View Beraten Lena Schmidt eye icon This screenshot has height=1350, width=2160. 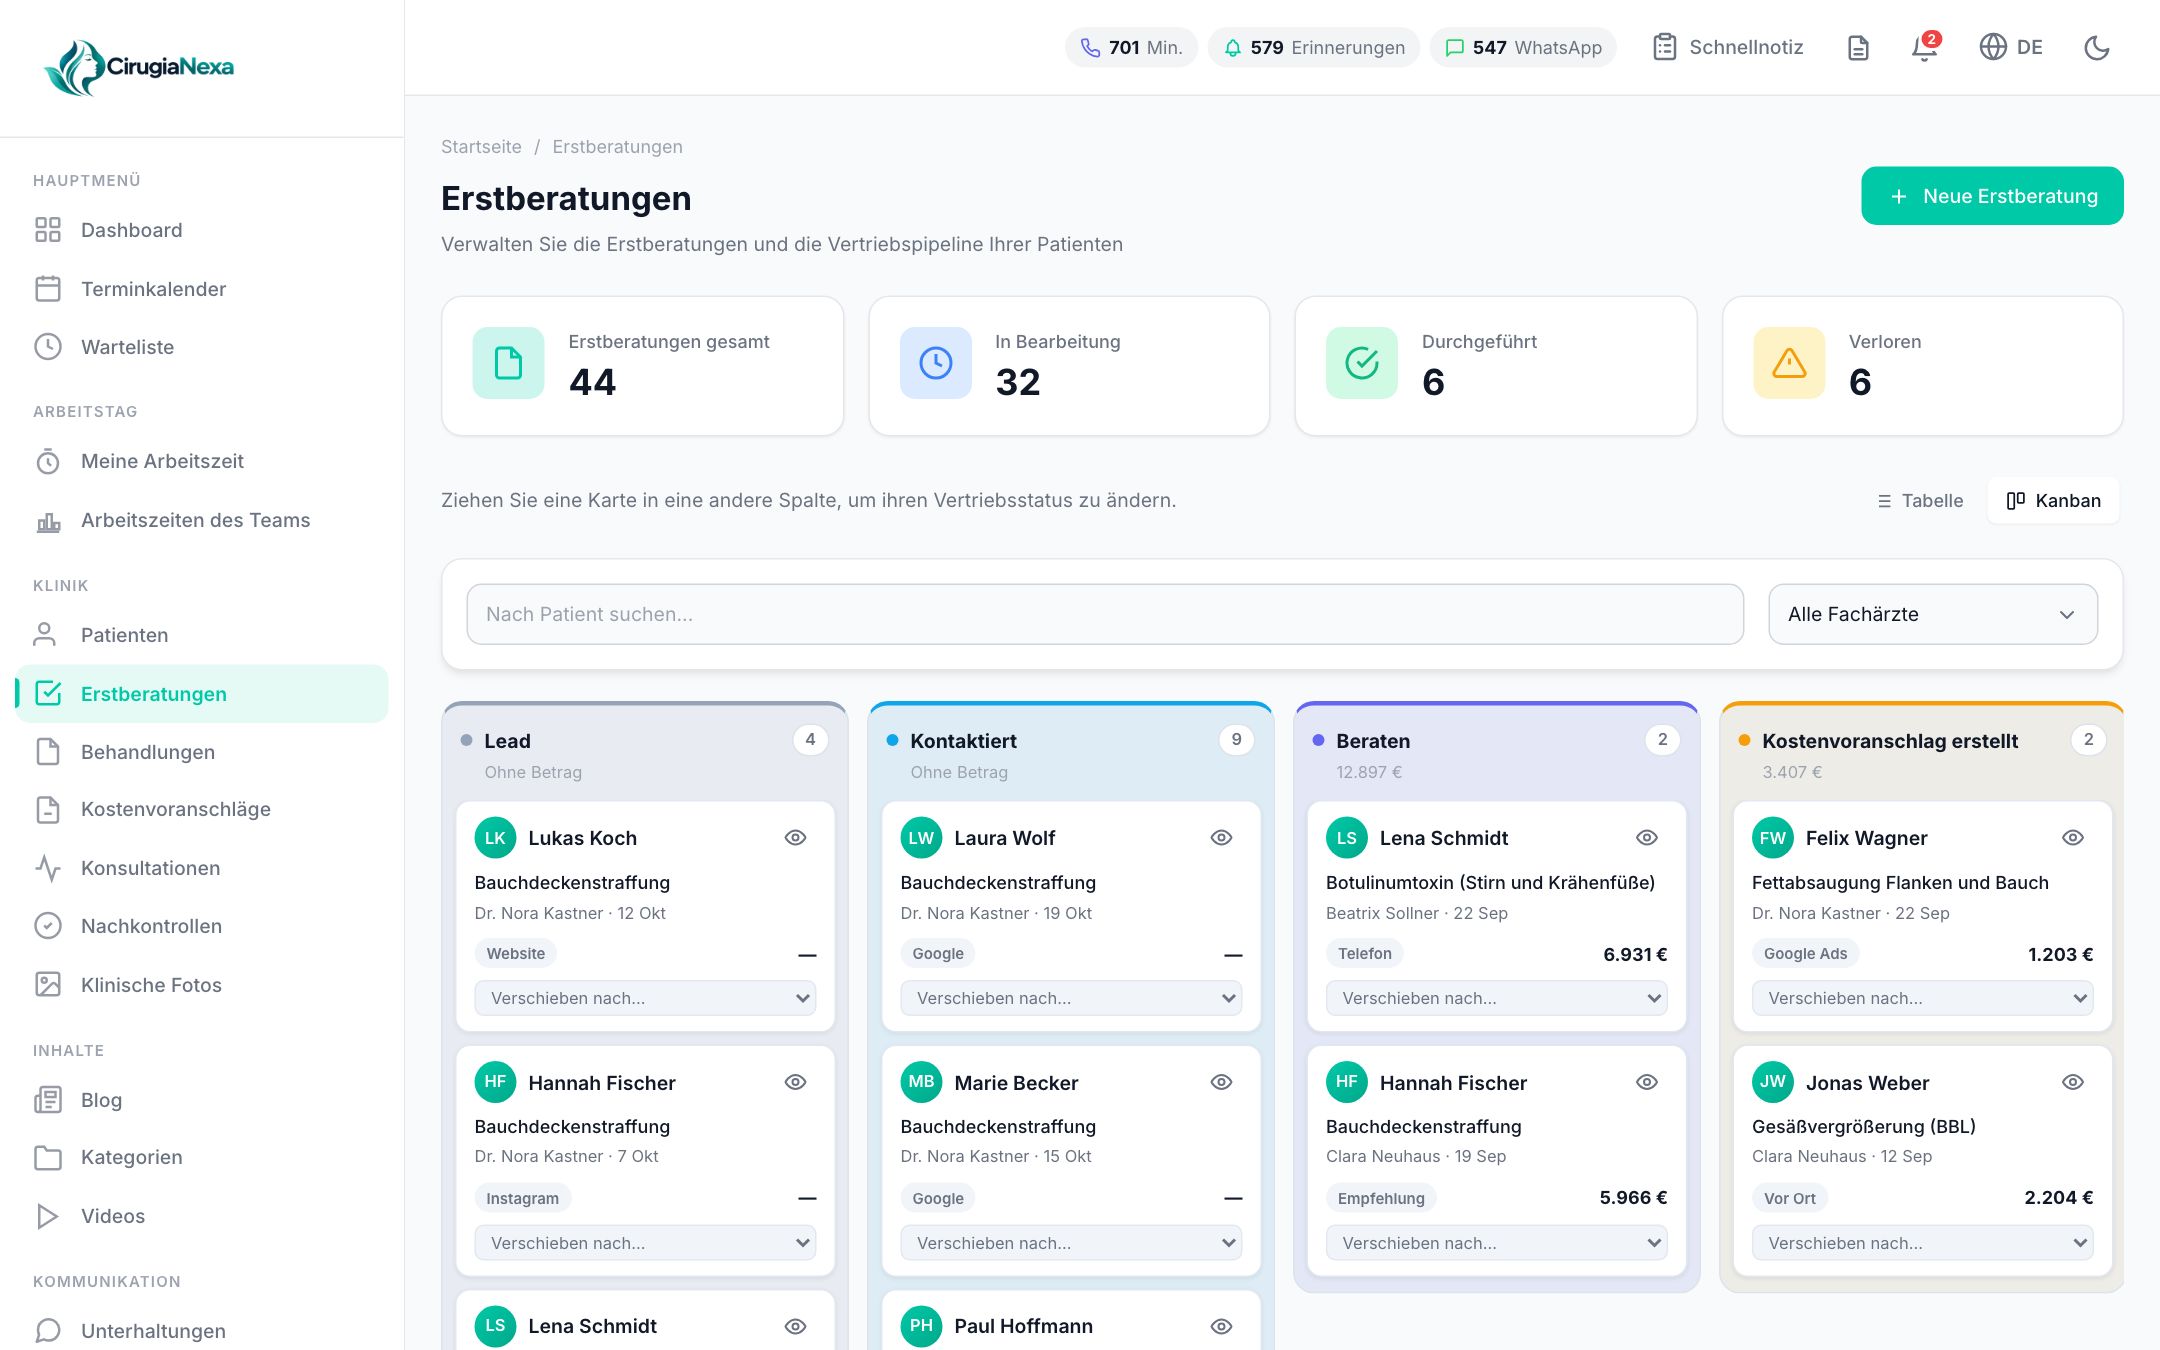tap(1647, 838)
